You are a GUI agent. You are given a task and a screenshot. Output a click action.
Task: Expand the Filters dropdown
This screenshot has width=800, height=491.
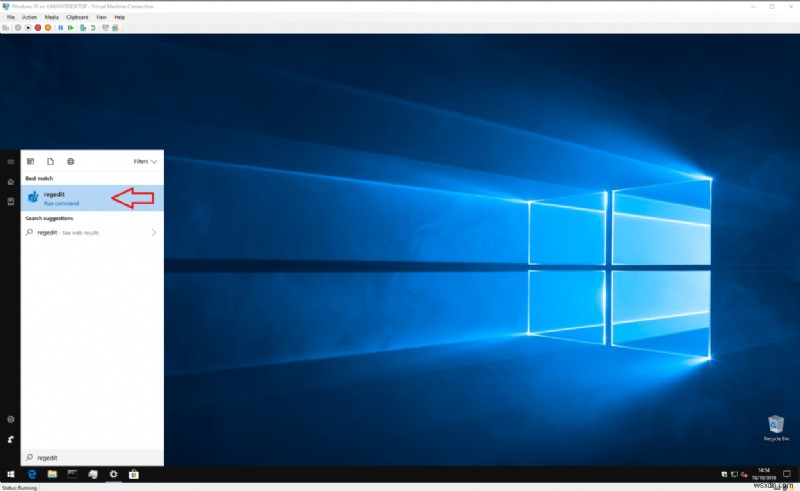click(145, 161)
